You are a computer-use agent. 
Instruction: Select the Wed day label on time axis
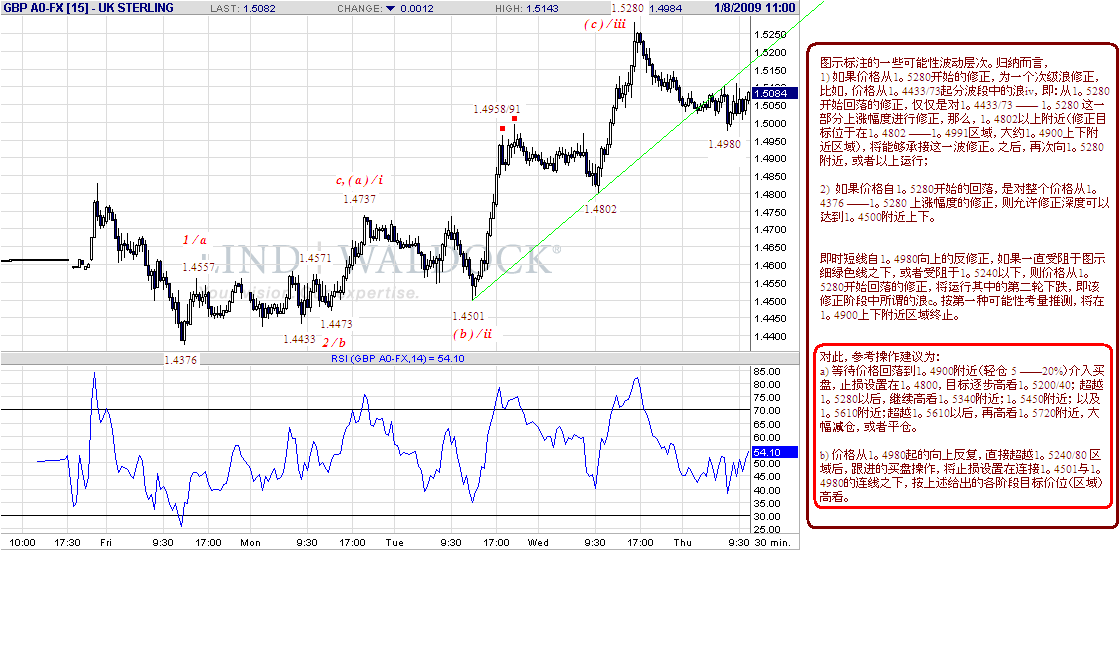538,543
